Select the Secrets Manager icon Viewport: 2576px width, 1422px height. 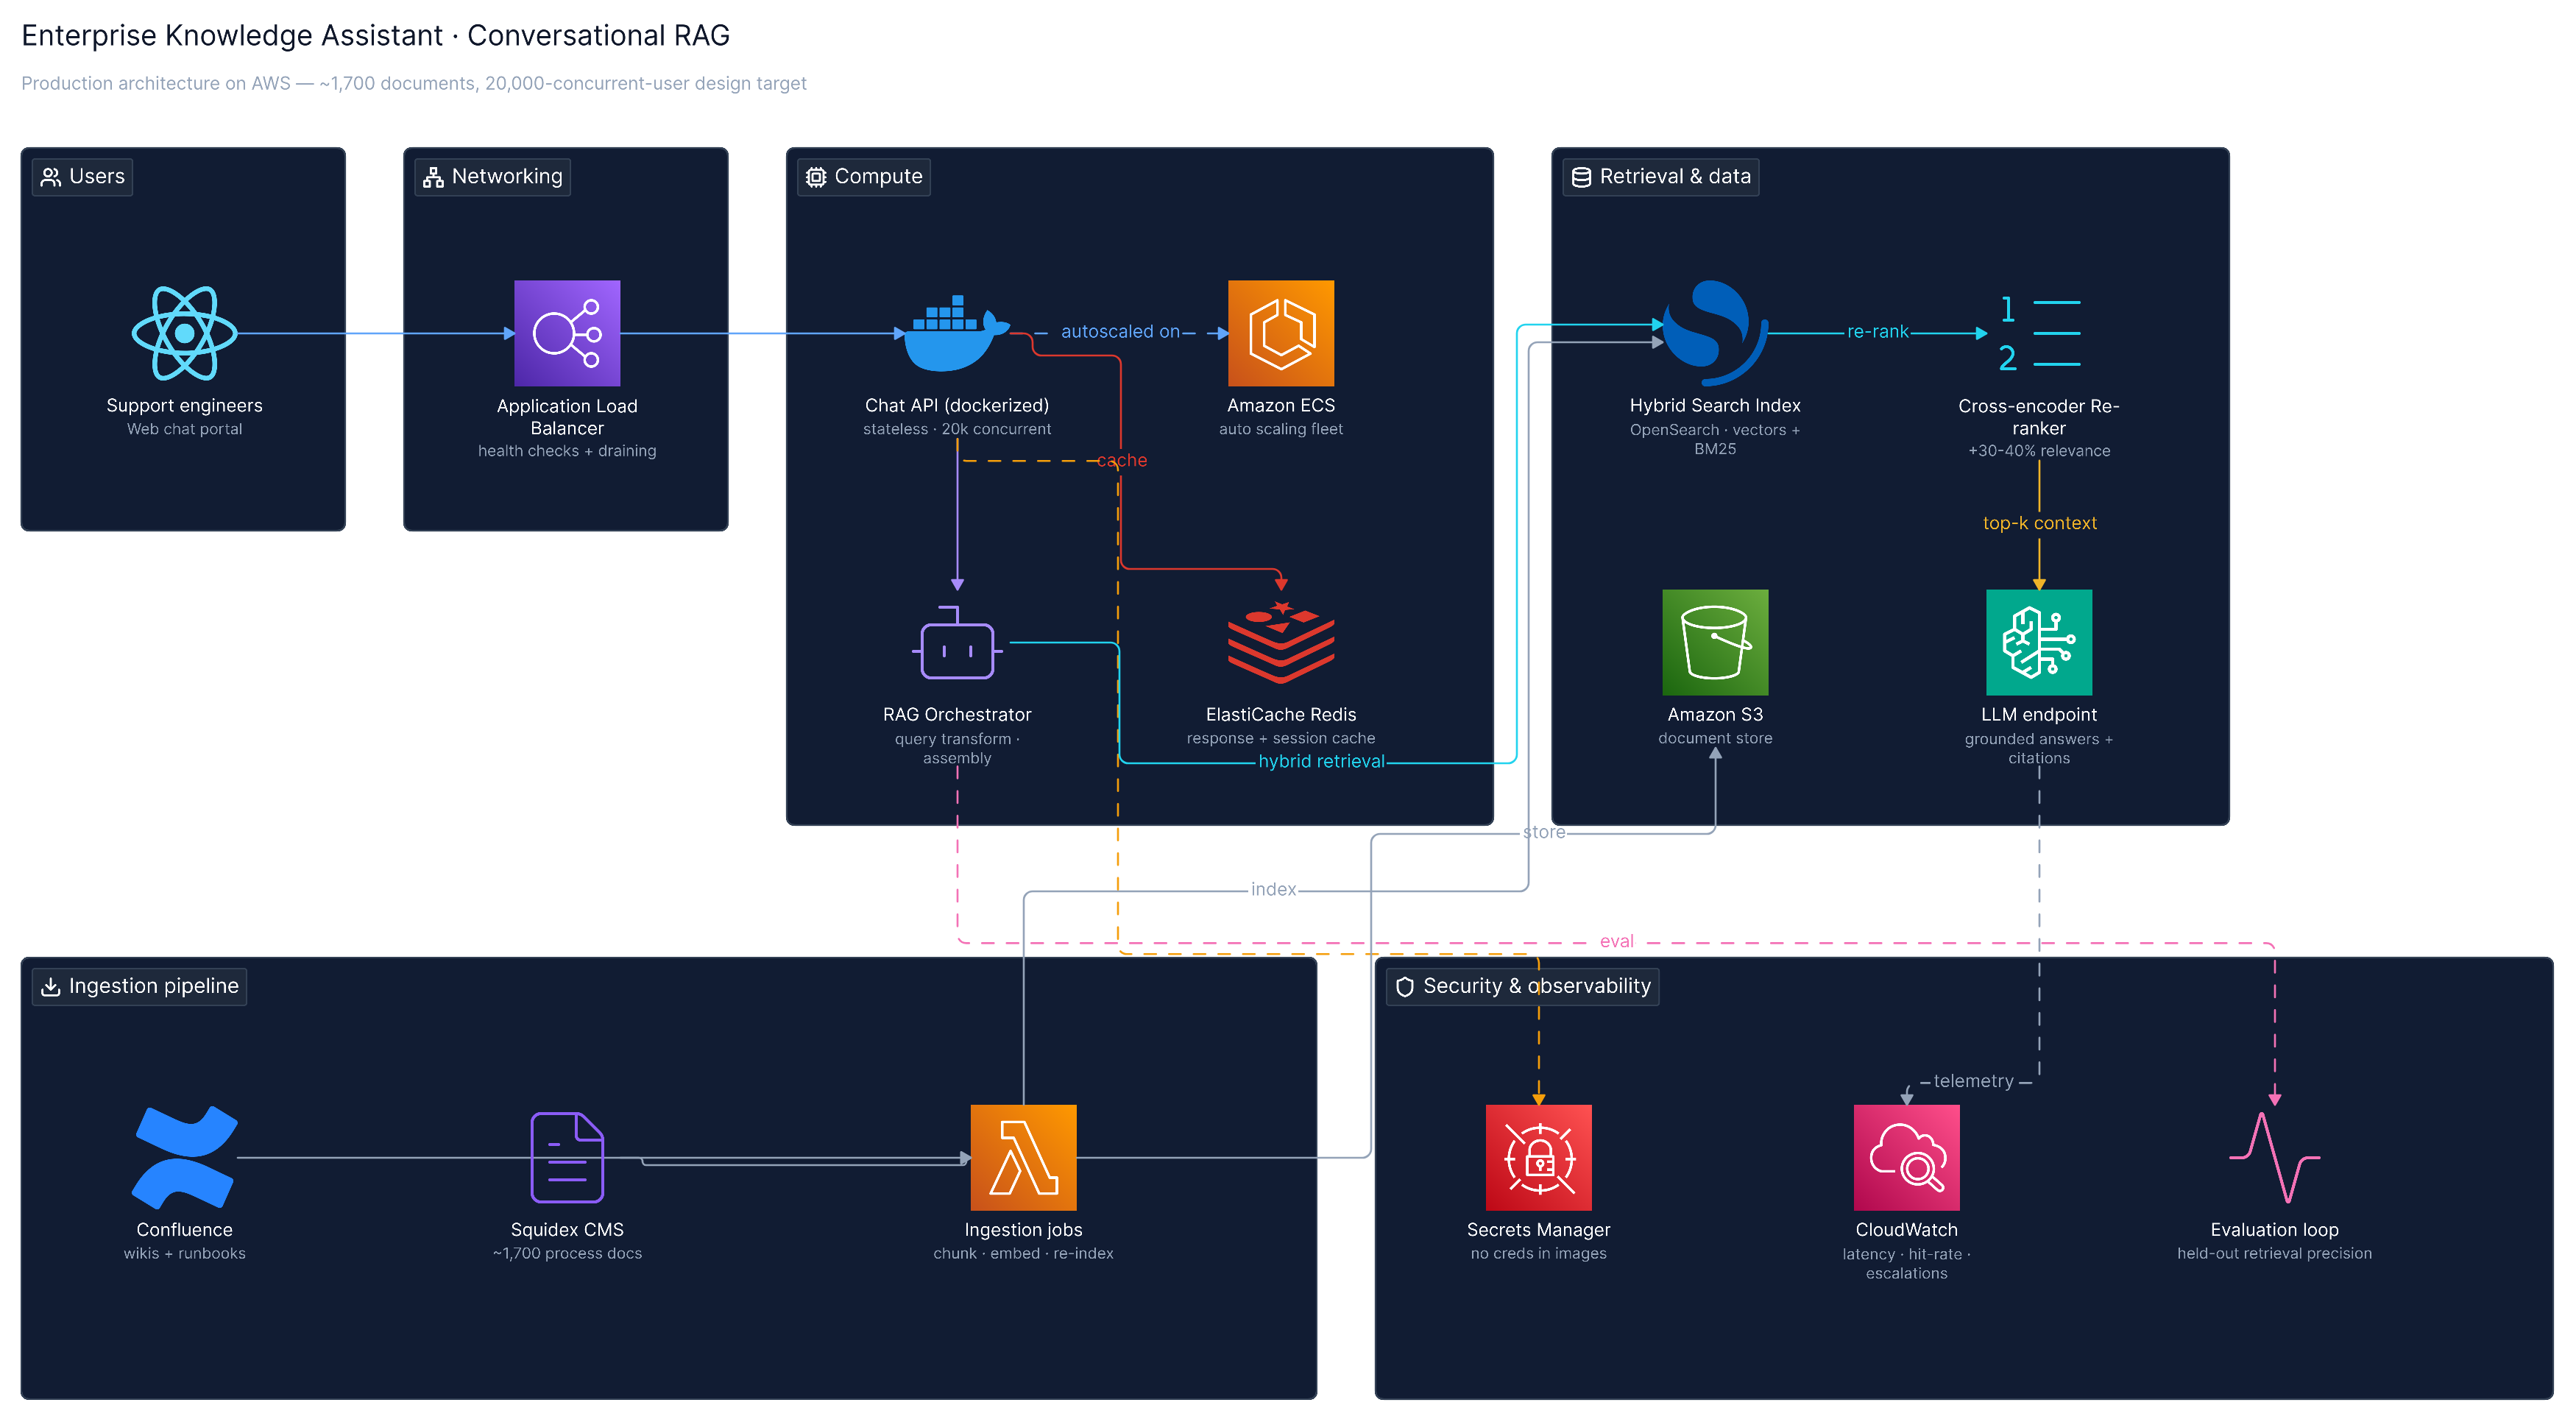click(x=1538, y=1157)
